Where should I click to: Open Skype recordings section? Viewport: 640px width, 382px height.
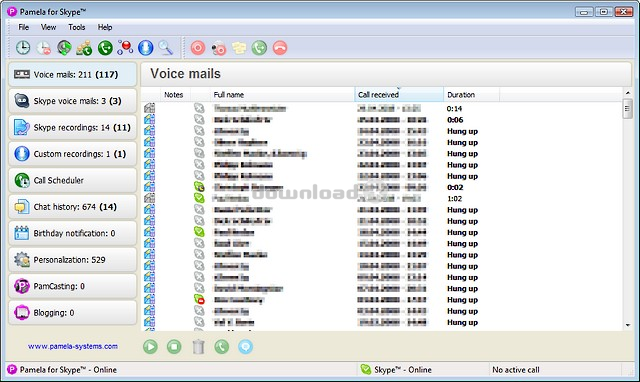pos(73,127)
